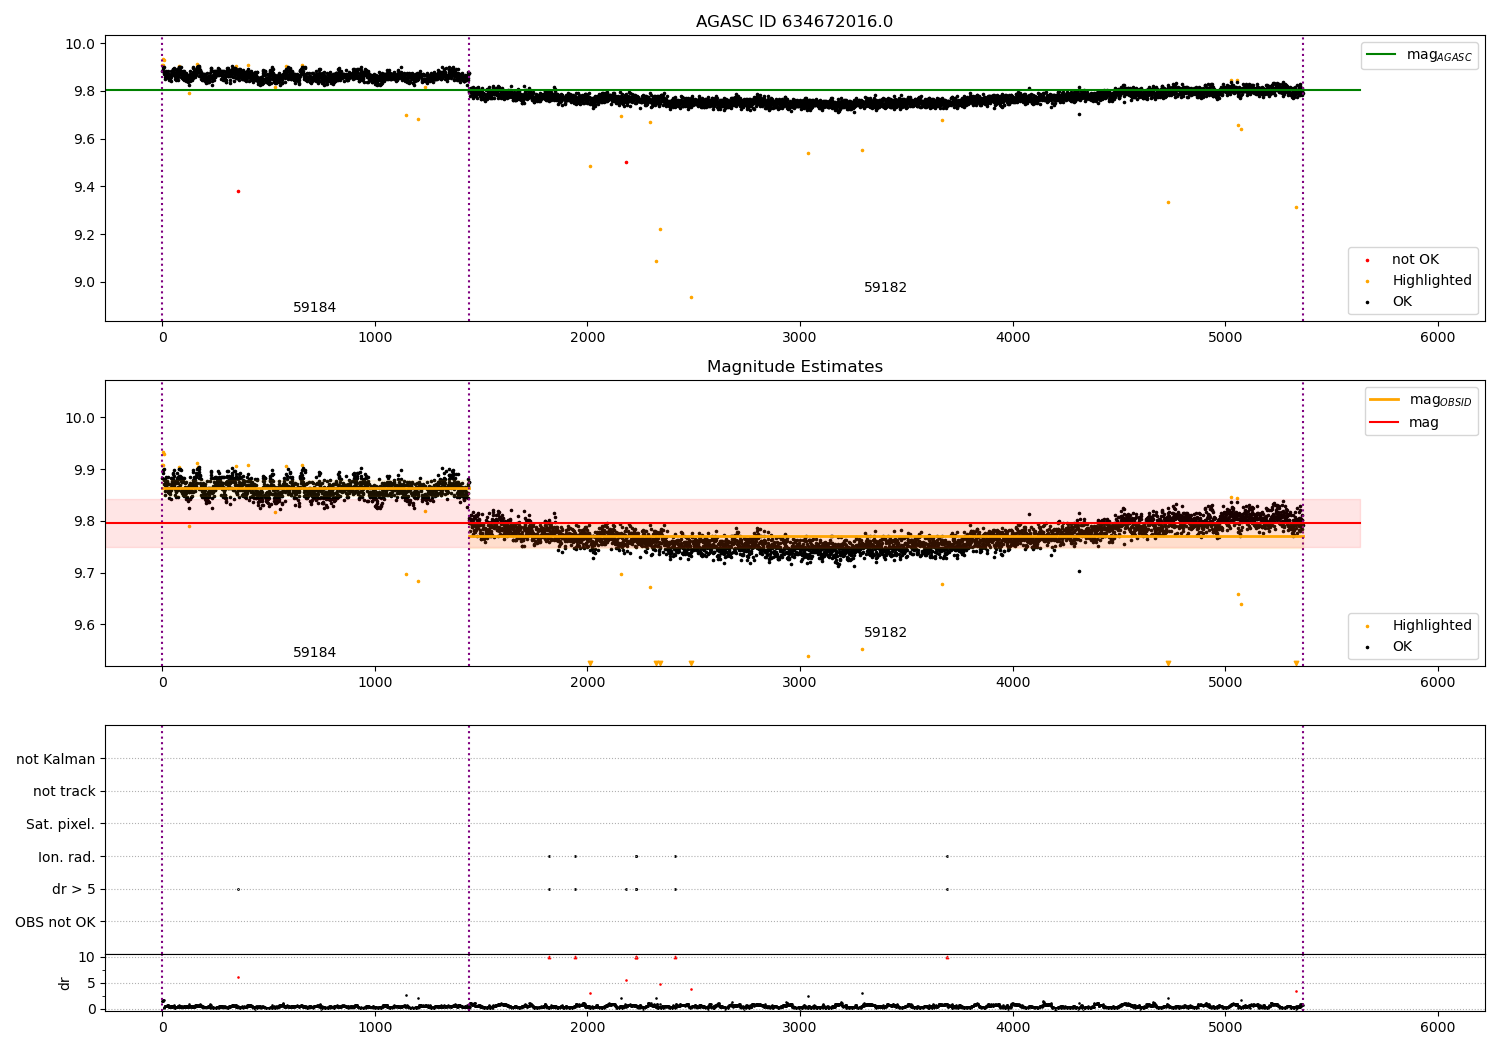Viewport: 1500px width, 1050px height.
Task: Click the green line swatch in top legend
Action: click(x=1382, y=55)
